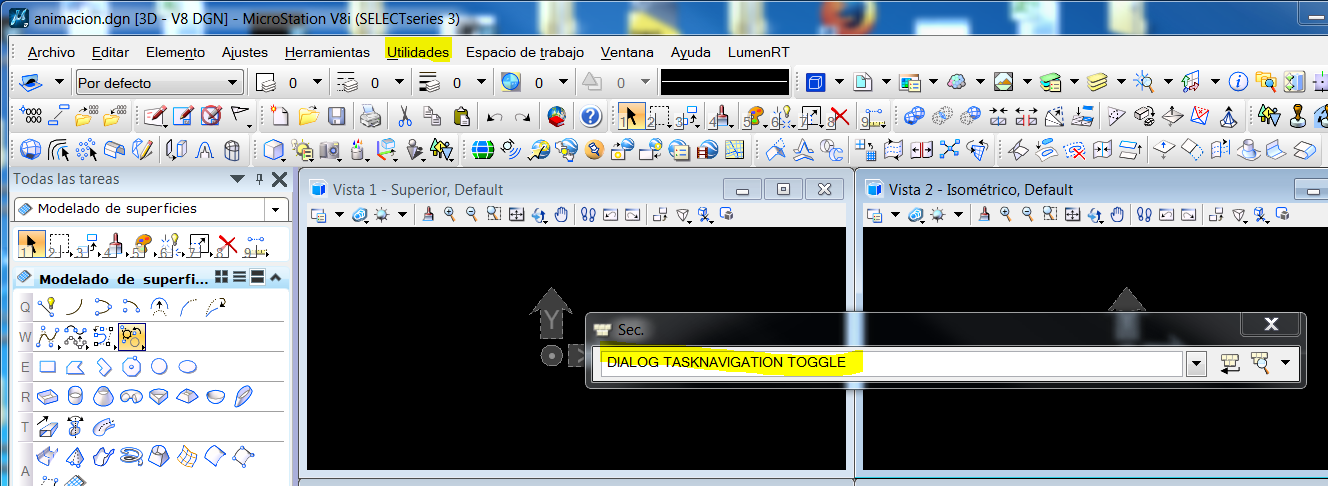Click the Measure tool numbered 9 in main toolbar
Viewport: 1328px width, 486px height.
click(874, 117)
